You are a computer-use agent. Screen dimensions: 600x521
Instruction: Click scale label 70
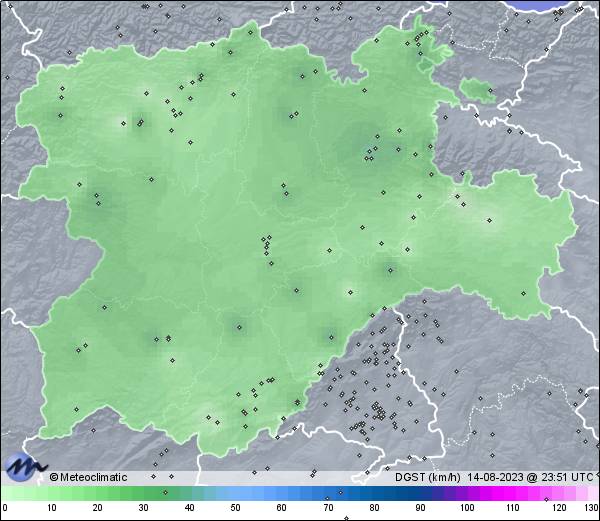328,508
